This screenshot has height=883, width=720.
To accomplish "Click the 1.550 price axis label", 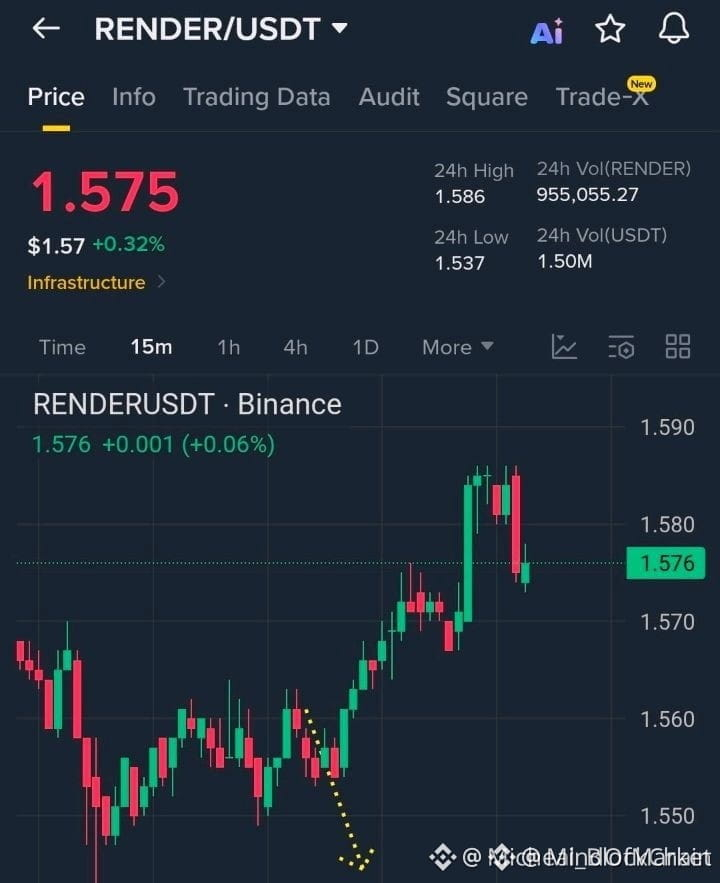I will click(668, 816).
